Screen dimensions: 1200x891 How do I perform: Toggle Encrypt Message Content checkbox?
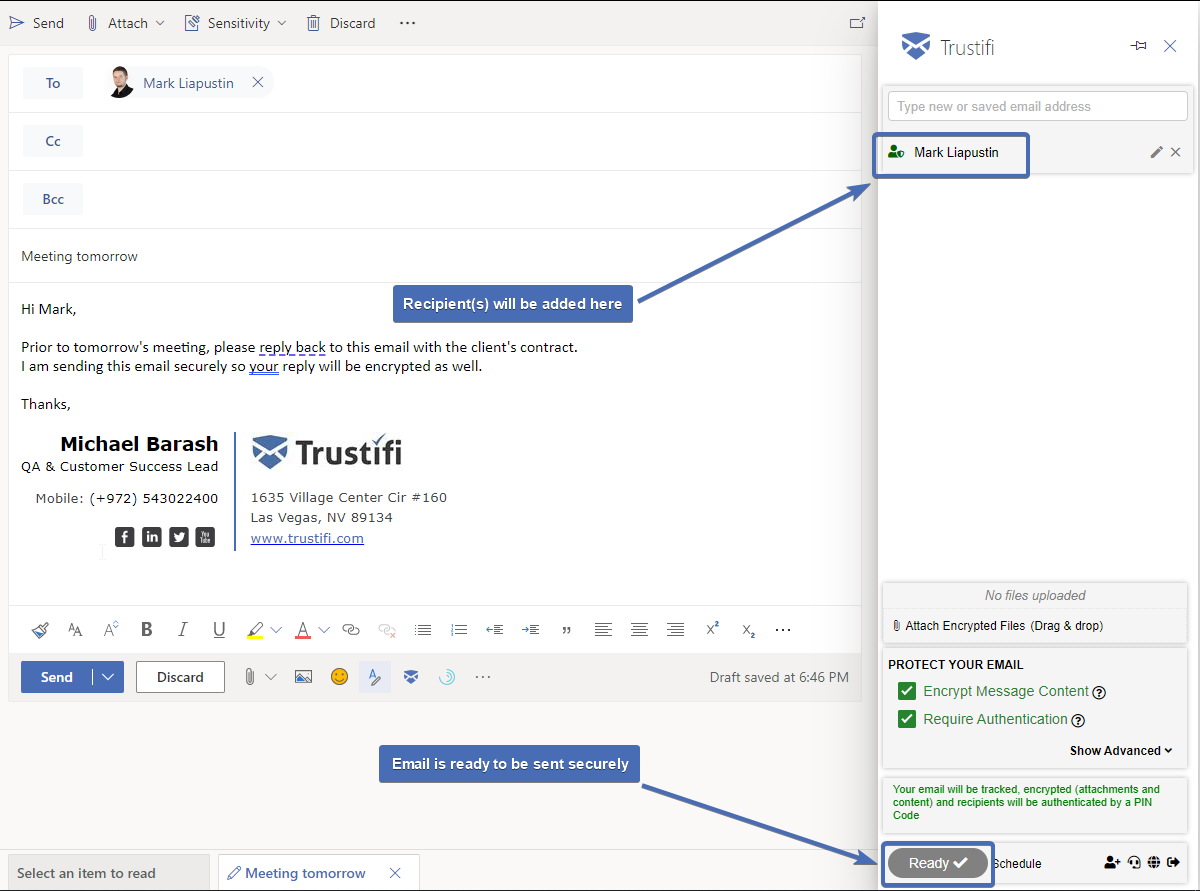coord(907,691)
